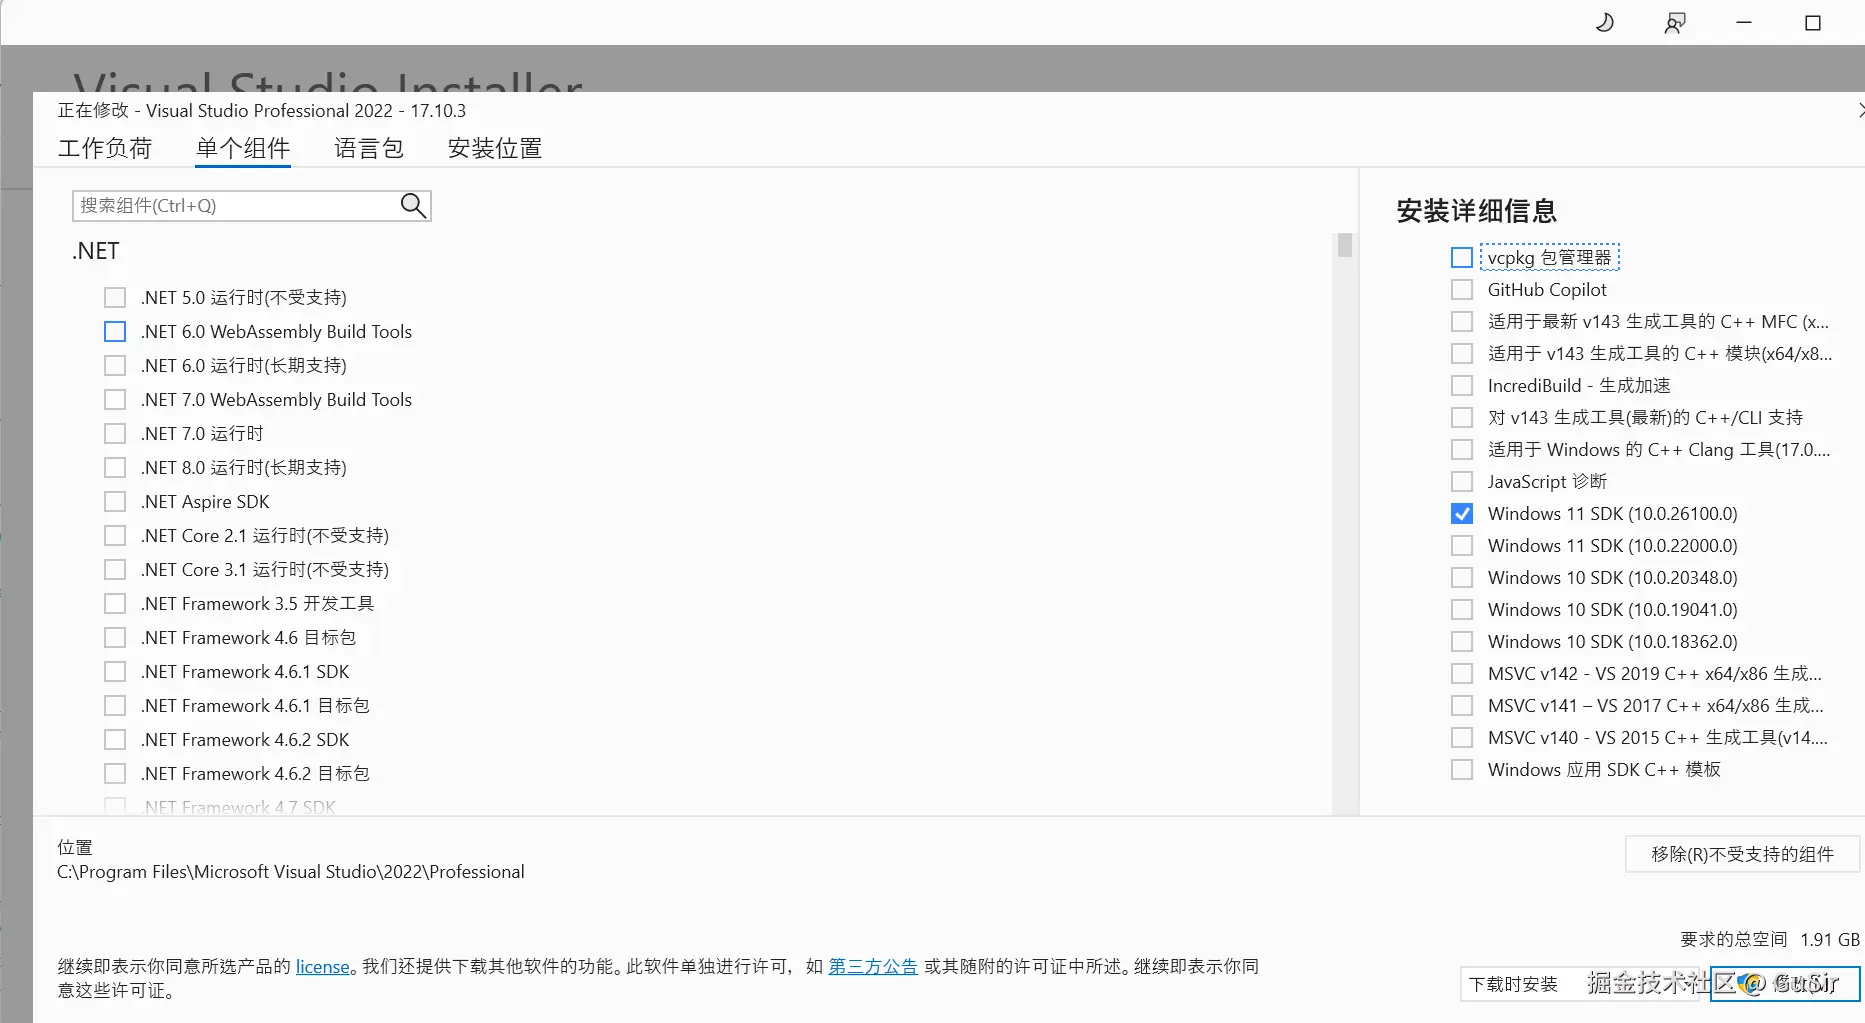Enable Windows 10 SDK (10.0.19041.0)

tap(1462, 610)
